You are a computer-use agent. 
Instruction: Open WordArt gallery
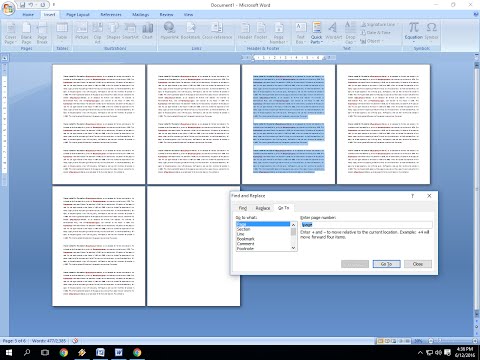(x=333, y=32)
